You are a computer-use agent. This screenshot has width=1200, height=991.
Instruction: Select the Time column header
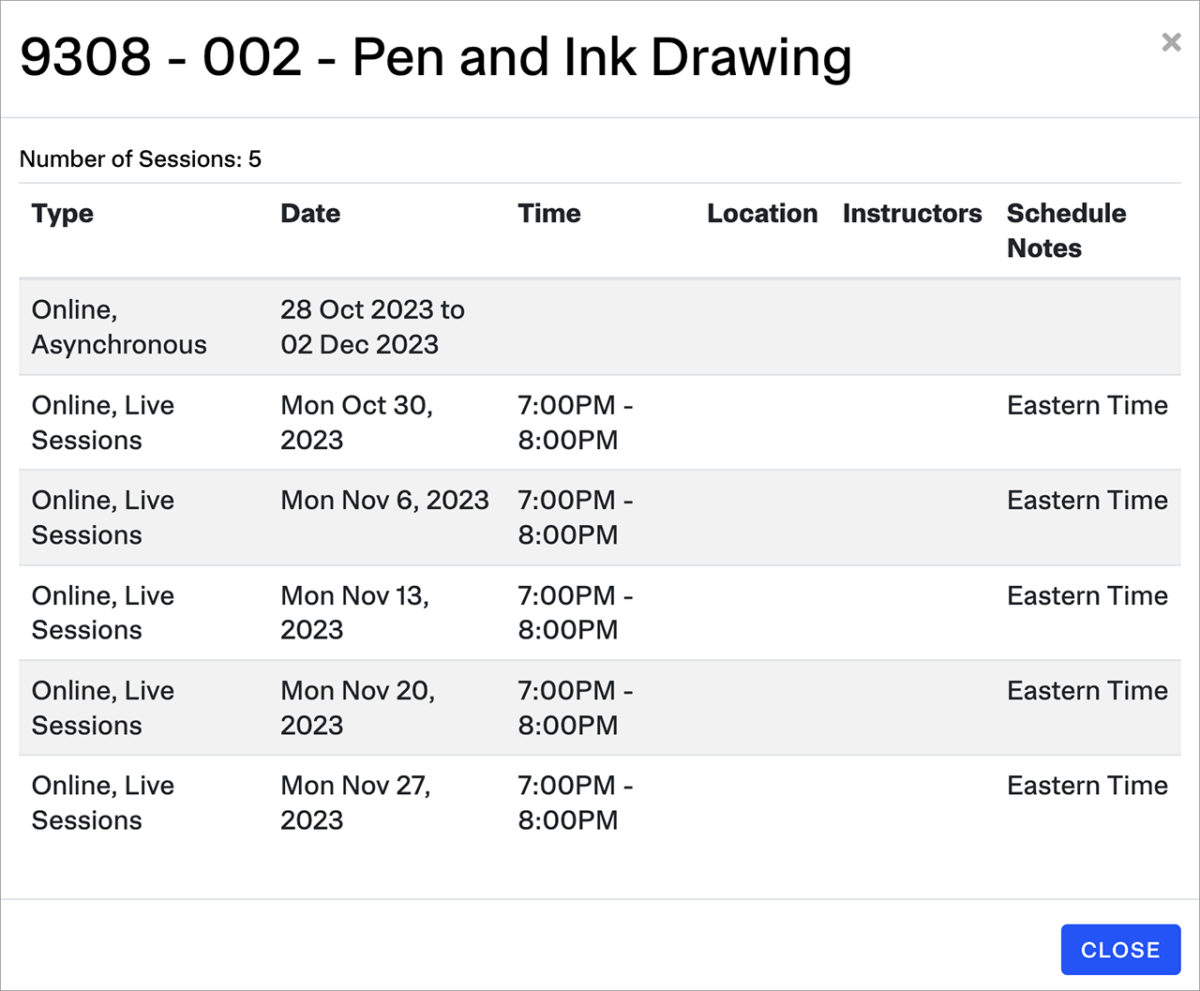tap(549, 214)
